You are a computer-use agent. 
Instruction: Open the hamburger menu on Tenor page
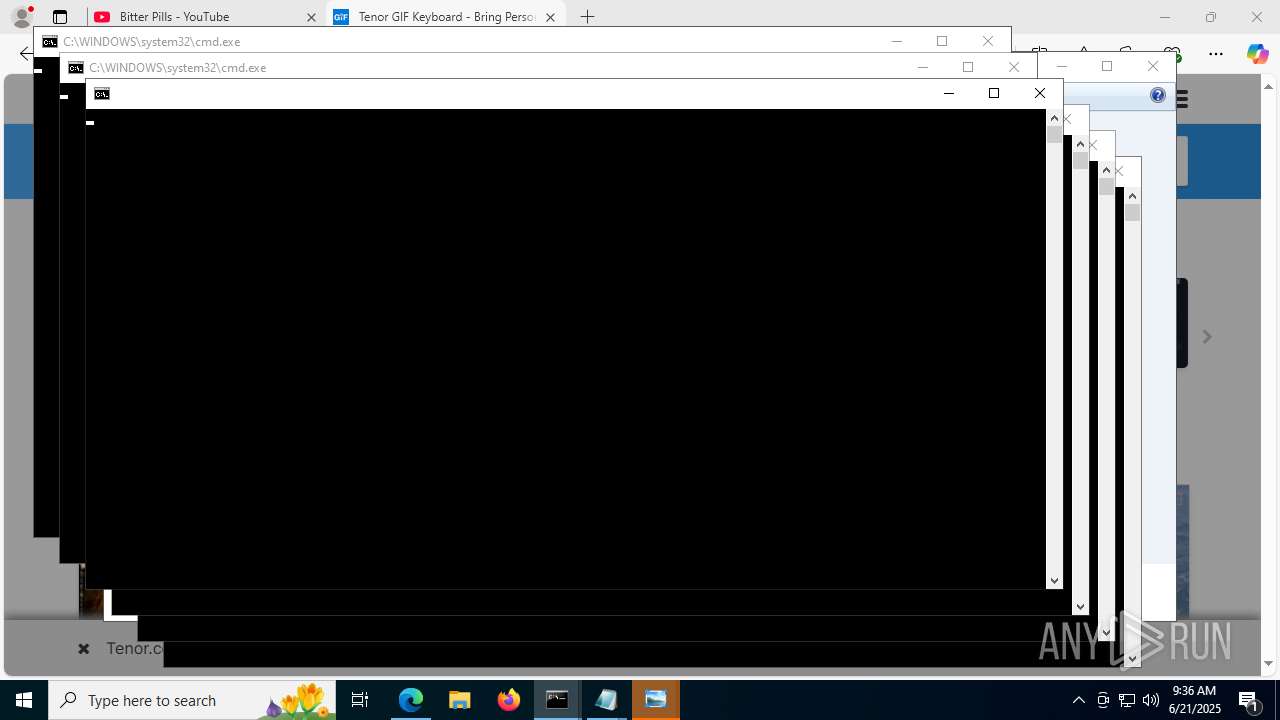(x=1182, y=99)
